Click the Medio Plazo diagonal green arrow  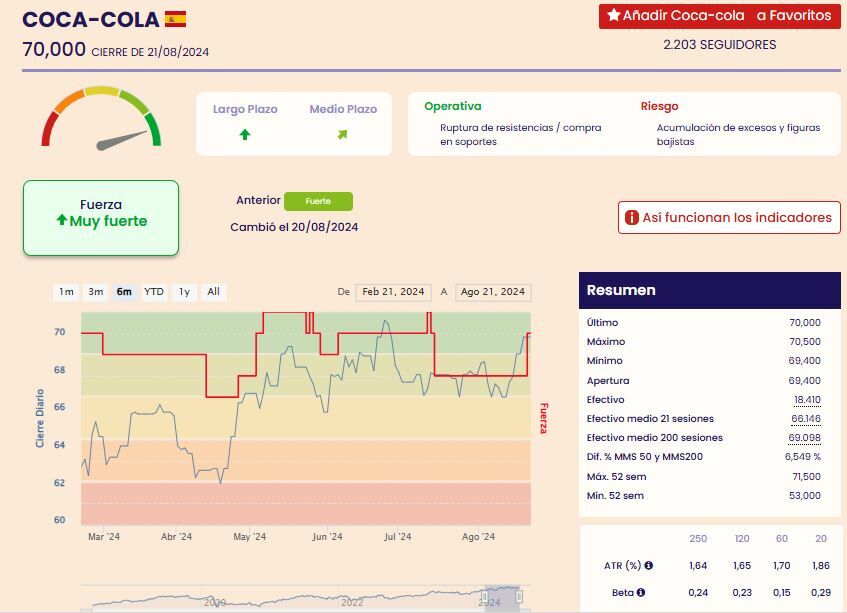click(x=342, y=134)
